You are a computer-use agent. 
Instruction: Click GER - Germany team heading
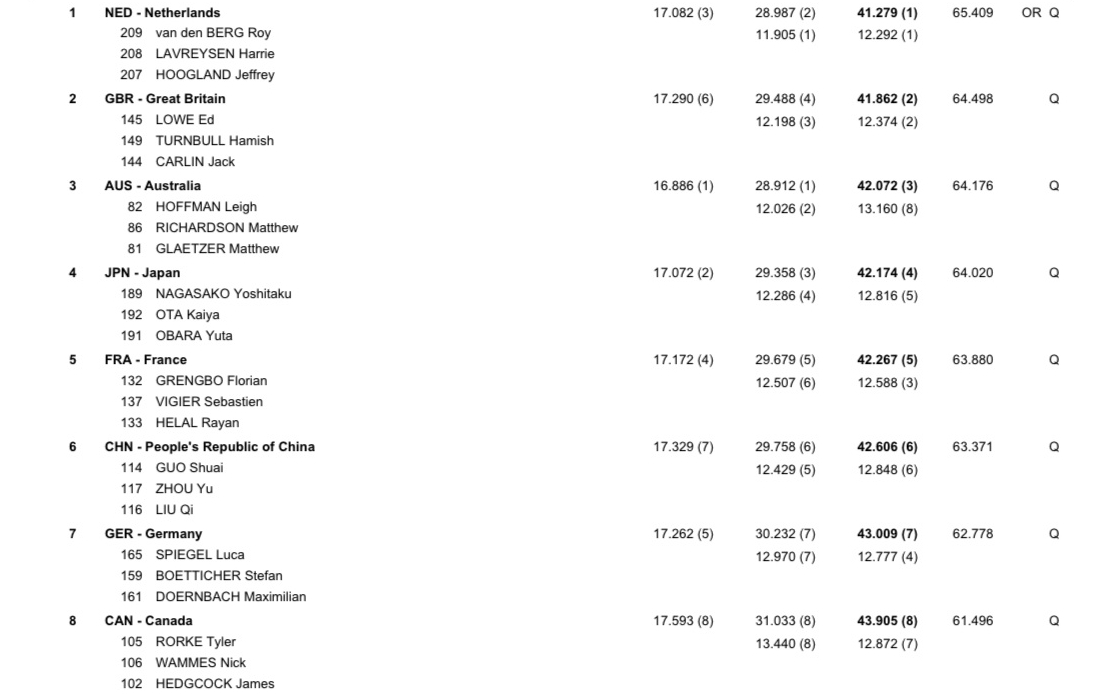pyautogui.click(x=153, y=534)
